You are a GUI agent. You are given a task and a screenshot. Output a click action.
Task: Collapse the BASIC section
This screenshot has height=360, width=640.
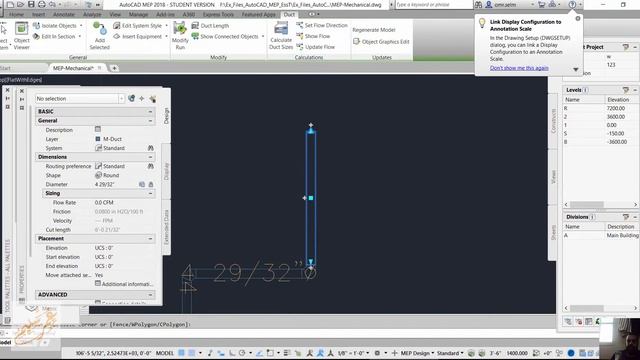coord(150,111)
